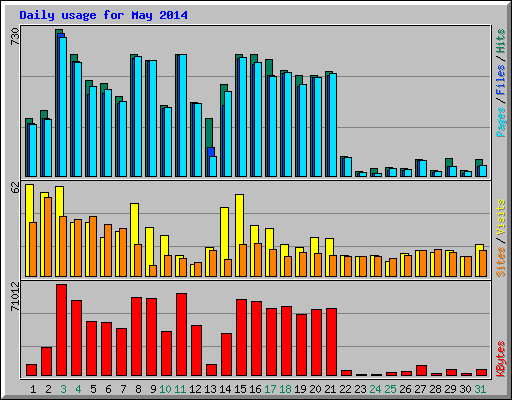Click the red KBytes bar for day 3

[62, 330]
